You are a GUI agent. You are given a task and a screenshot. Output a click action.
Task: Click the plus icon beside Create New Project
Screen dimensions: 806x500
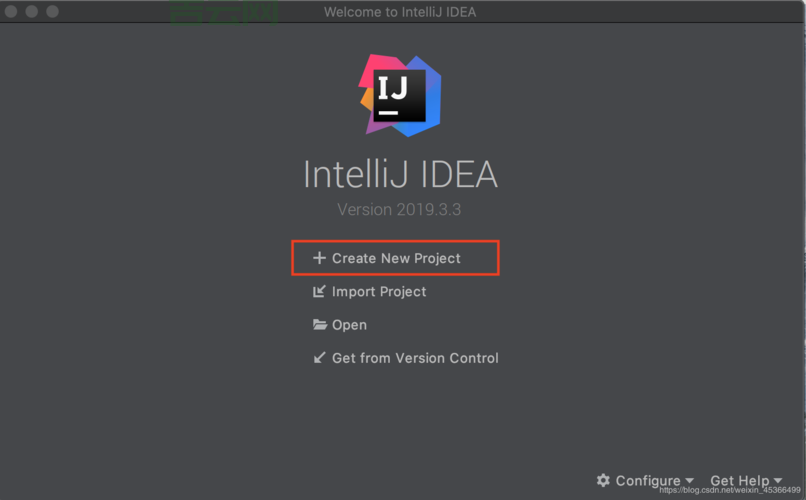(319, 258)
